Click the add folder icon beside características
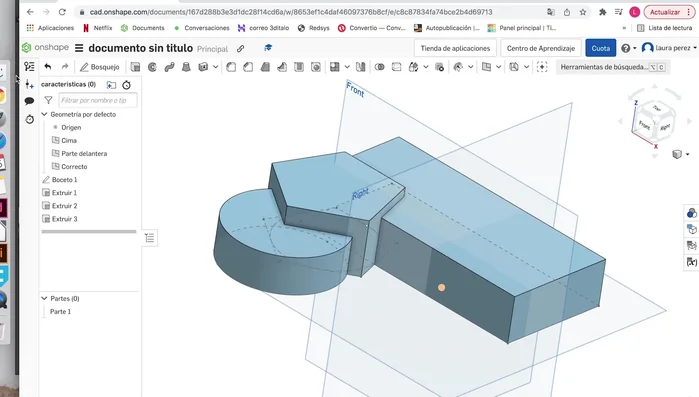 pos(111,85)
